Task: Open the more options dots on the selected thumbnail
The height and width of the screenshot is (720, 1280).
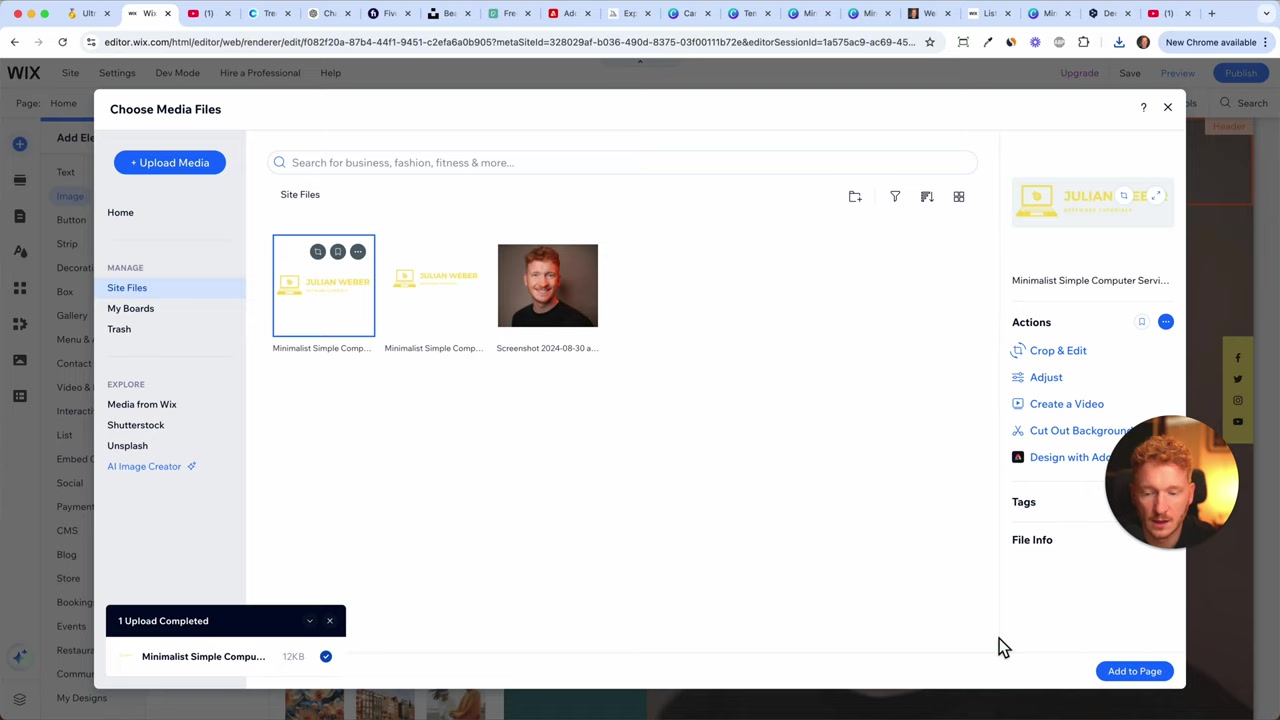Action: pyautogui.click(x=358, y=252)
